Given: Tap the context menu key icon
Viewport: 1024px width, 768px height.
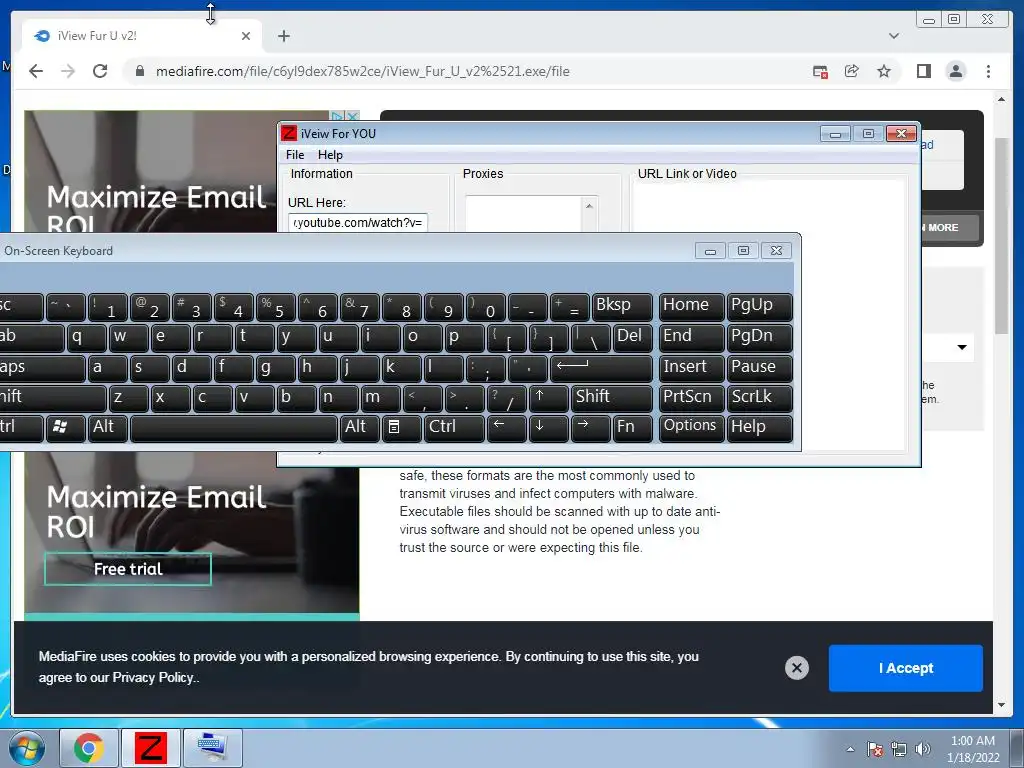Looking at the screenshot, I should point(401,428).
